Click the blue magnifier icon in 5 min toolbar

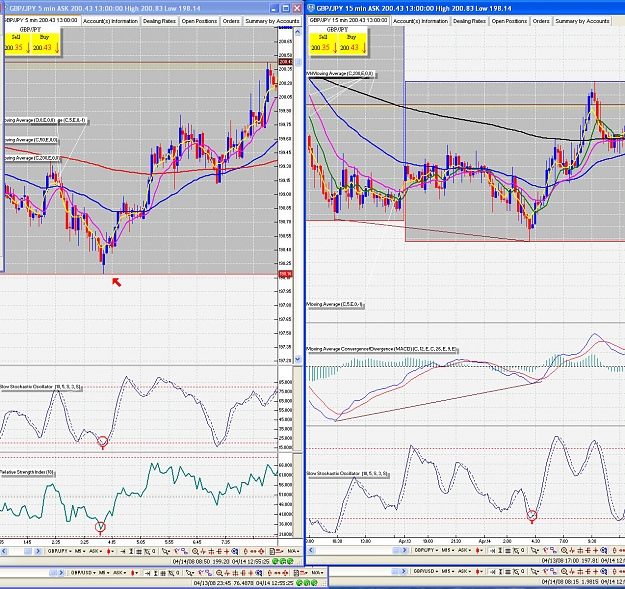tap(235, 551)
